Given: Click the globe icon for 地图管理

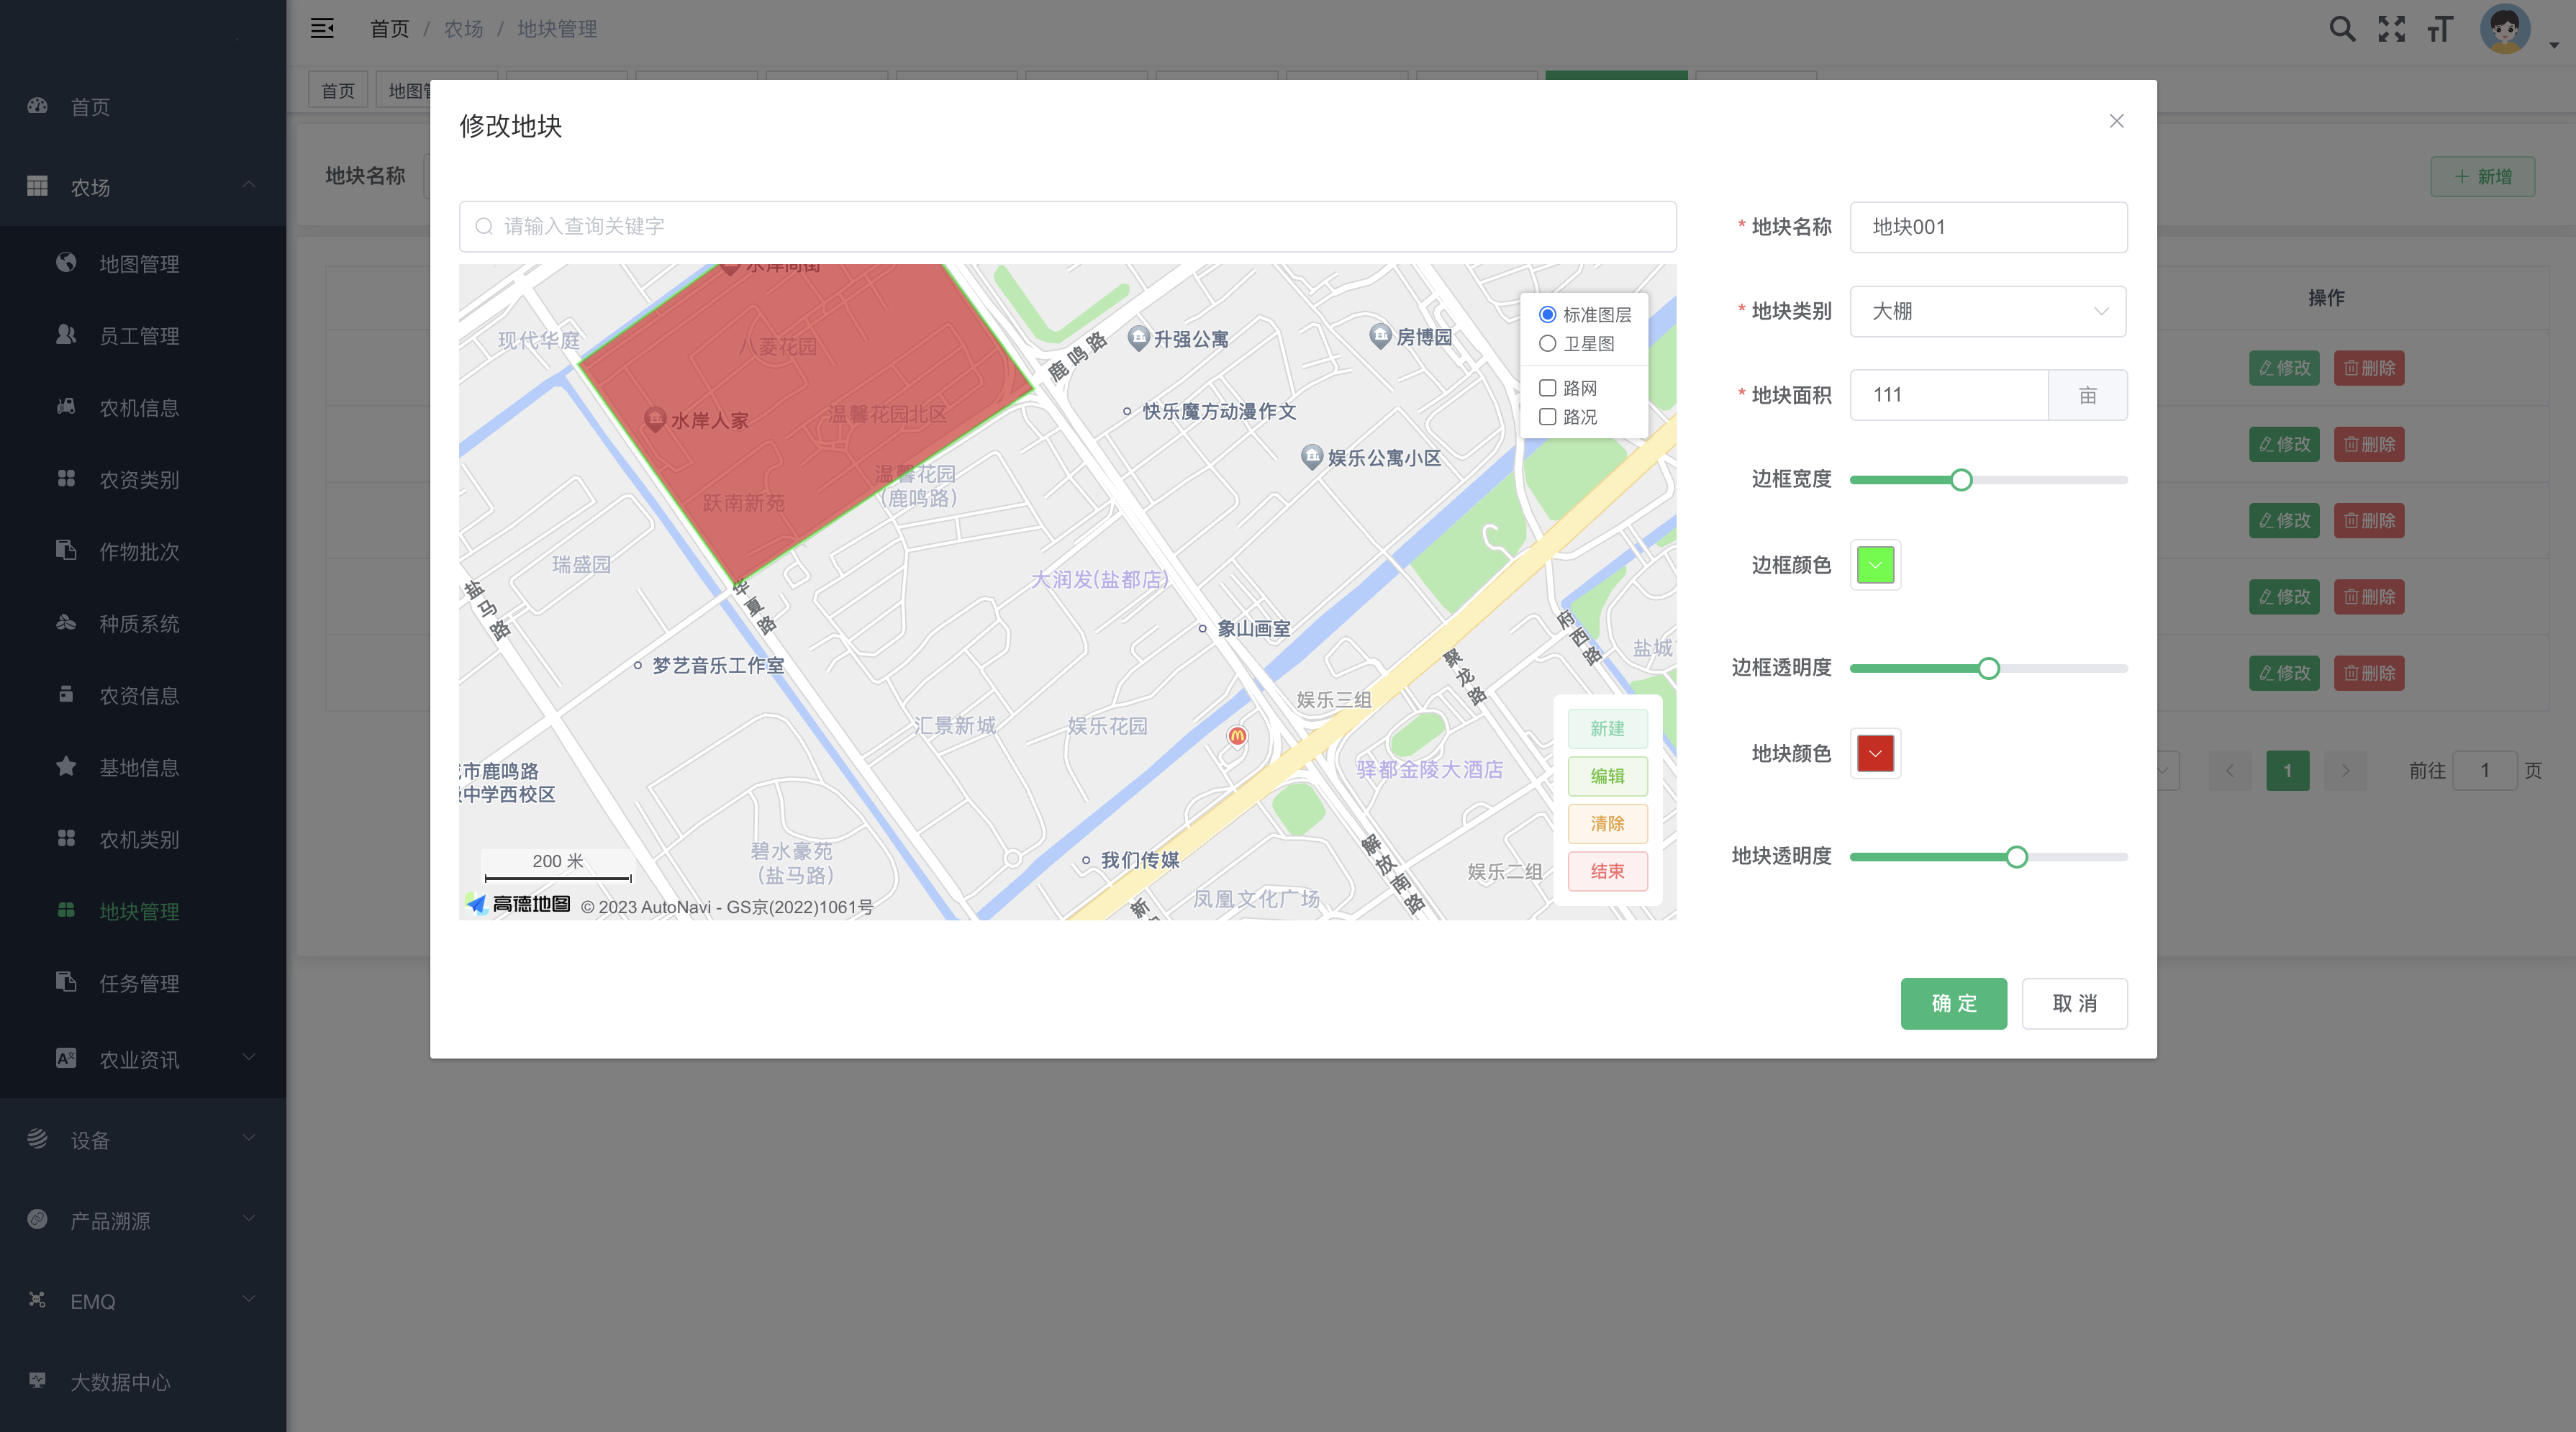Looking at the screenshot, I should 66,263.
